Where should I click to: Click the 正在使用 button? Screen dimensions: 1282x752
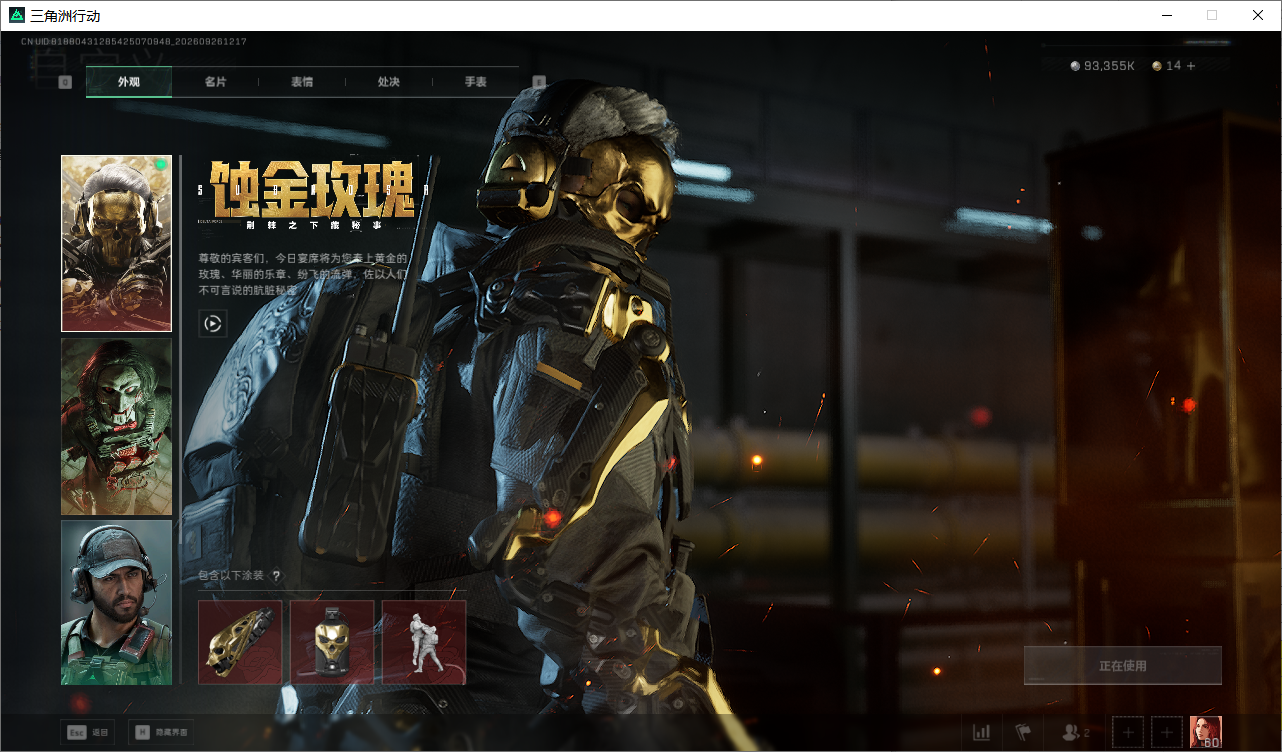coord(1123,666)
